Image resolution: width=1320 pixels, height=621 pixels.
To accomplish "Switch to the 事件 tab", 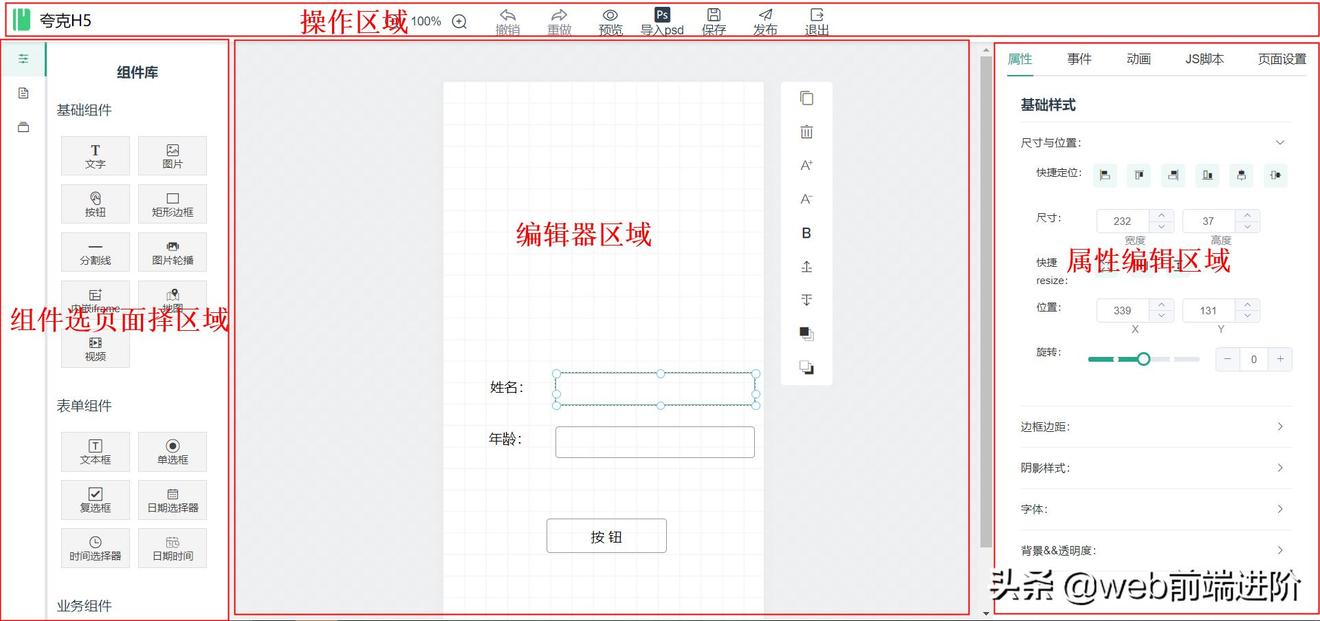I will [x=1079, y=59].
